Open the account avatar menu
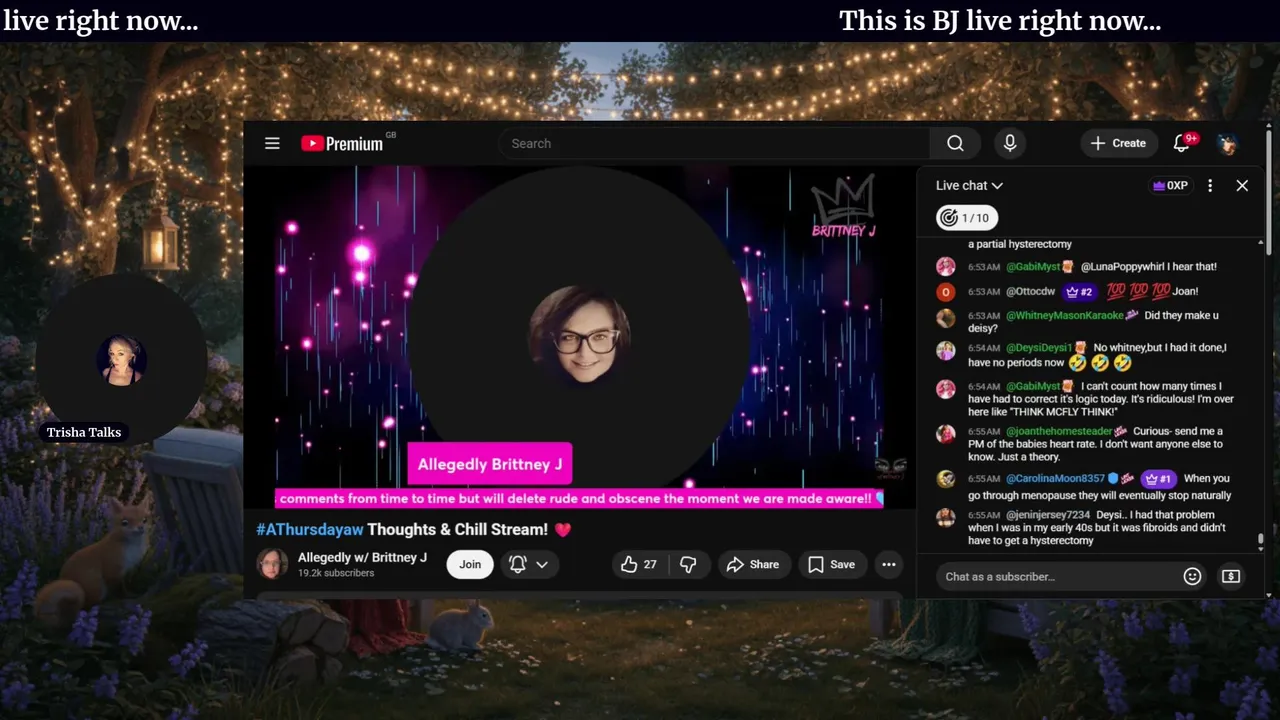The width and height of the screenshot is (1280, 720). pyautogui.click(x=1227, y=143)
